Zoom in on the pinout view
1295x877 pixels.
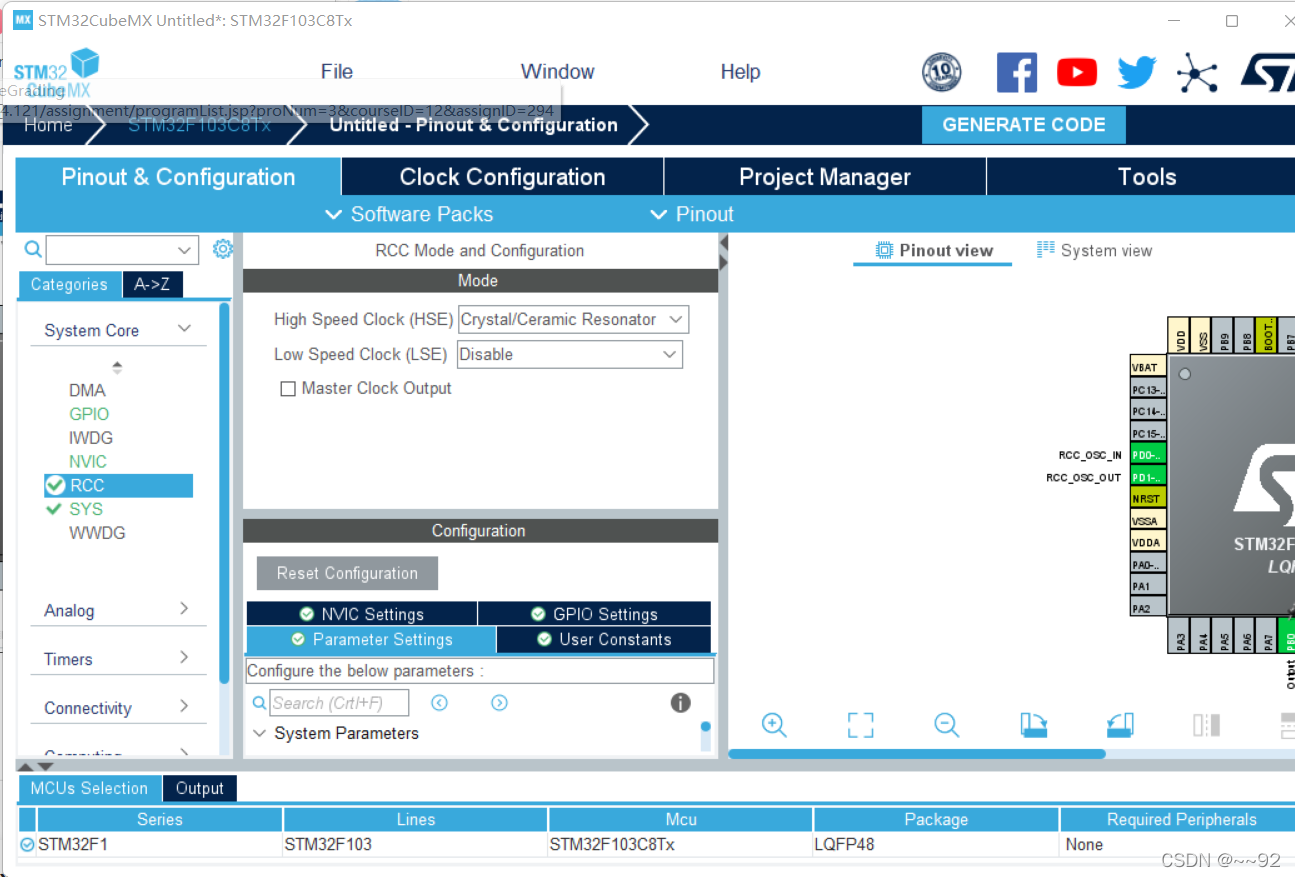[774, 725]
